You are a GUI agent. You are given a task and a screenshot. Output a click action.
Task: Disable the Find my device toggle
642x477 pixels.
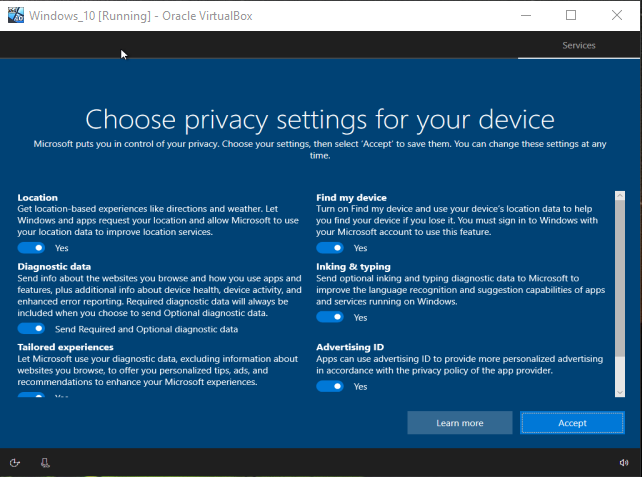[330, 247]
